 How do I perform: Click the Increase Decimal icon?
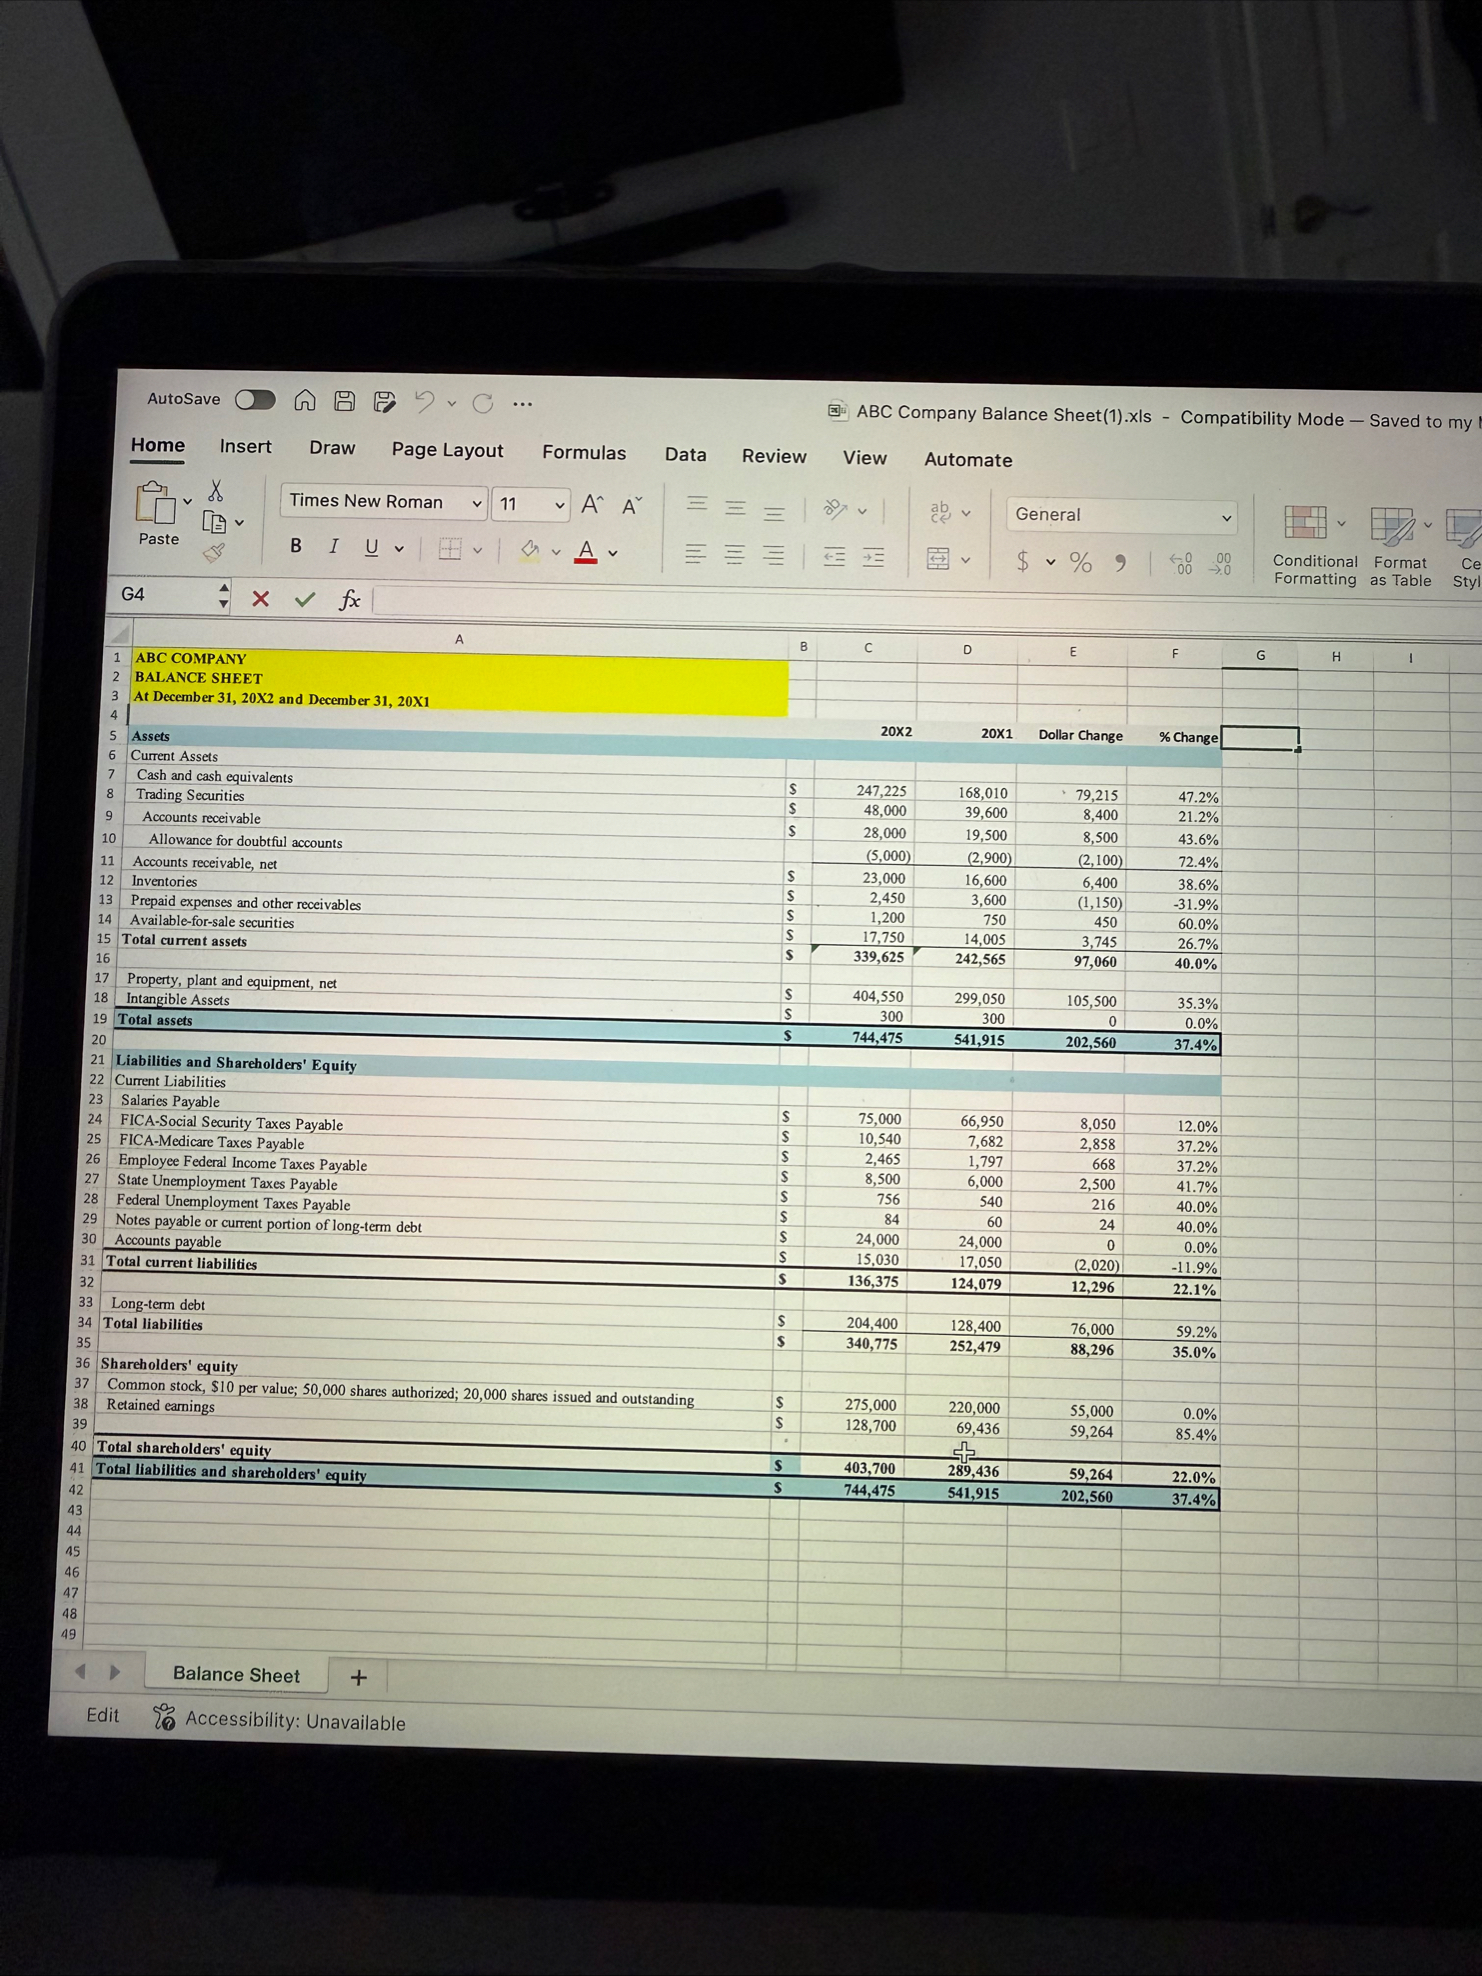tap(1182, 564)
